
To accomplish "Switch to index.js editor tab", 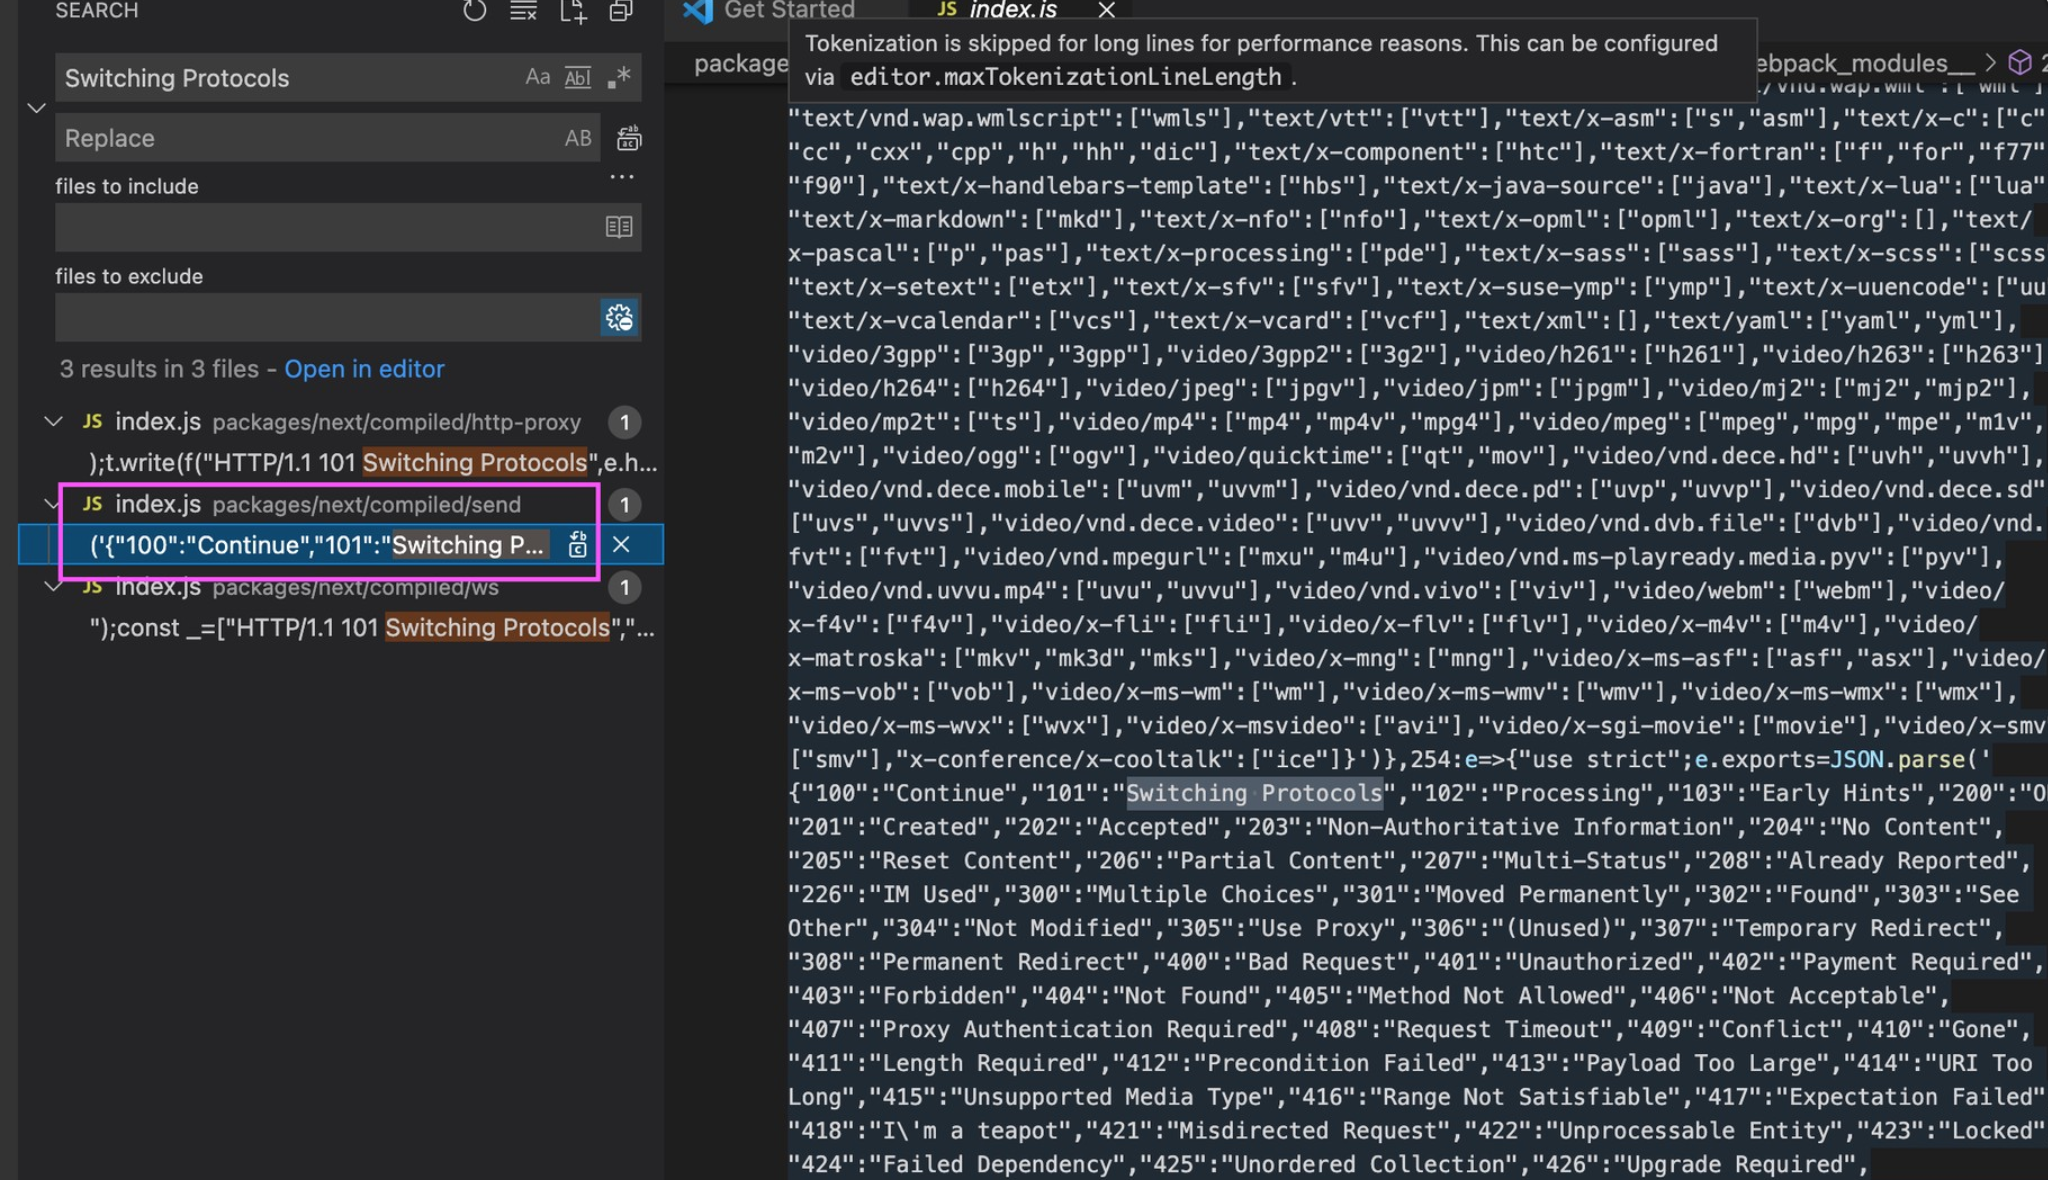I will pyautogui.click(x=1013, y=10).
